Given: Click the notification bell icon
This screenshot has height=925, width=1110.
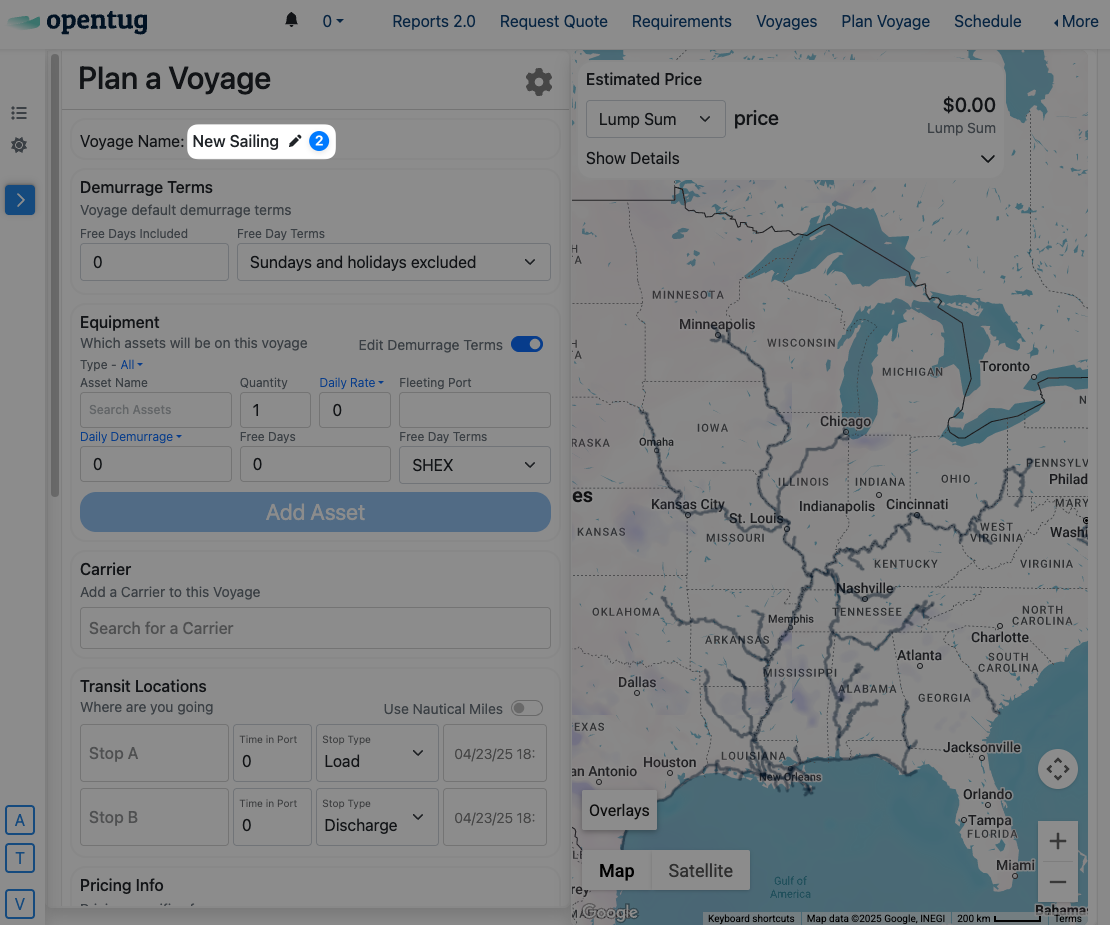Looking at the screenshot, I should pyautogui.click(x=292, y=20).
